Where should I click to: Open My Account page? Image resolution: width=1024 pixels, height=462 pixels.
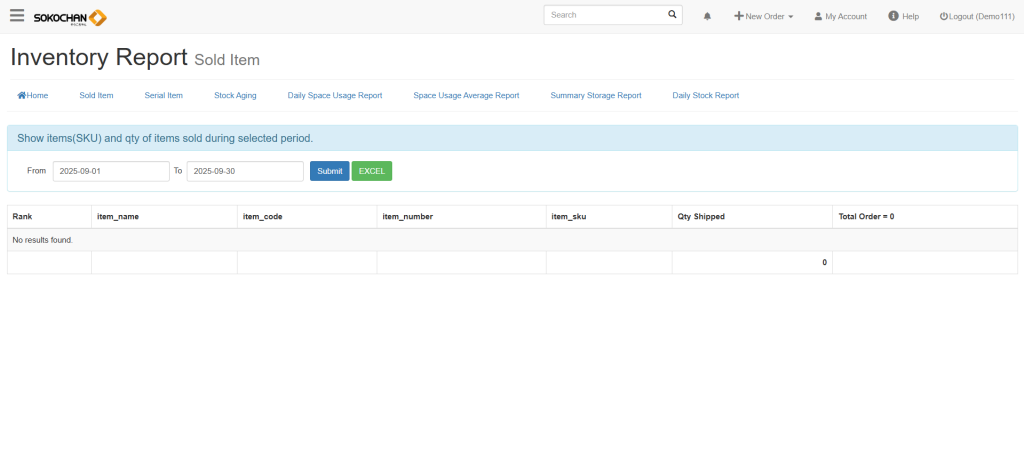pyautogui.click(x=840, y=17)
